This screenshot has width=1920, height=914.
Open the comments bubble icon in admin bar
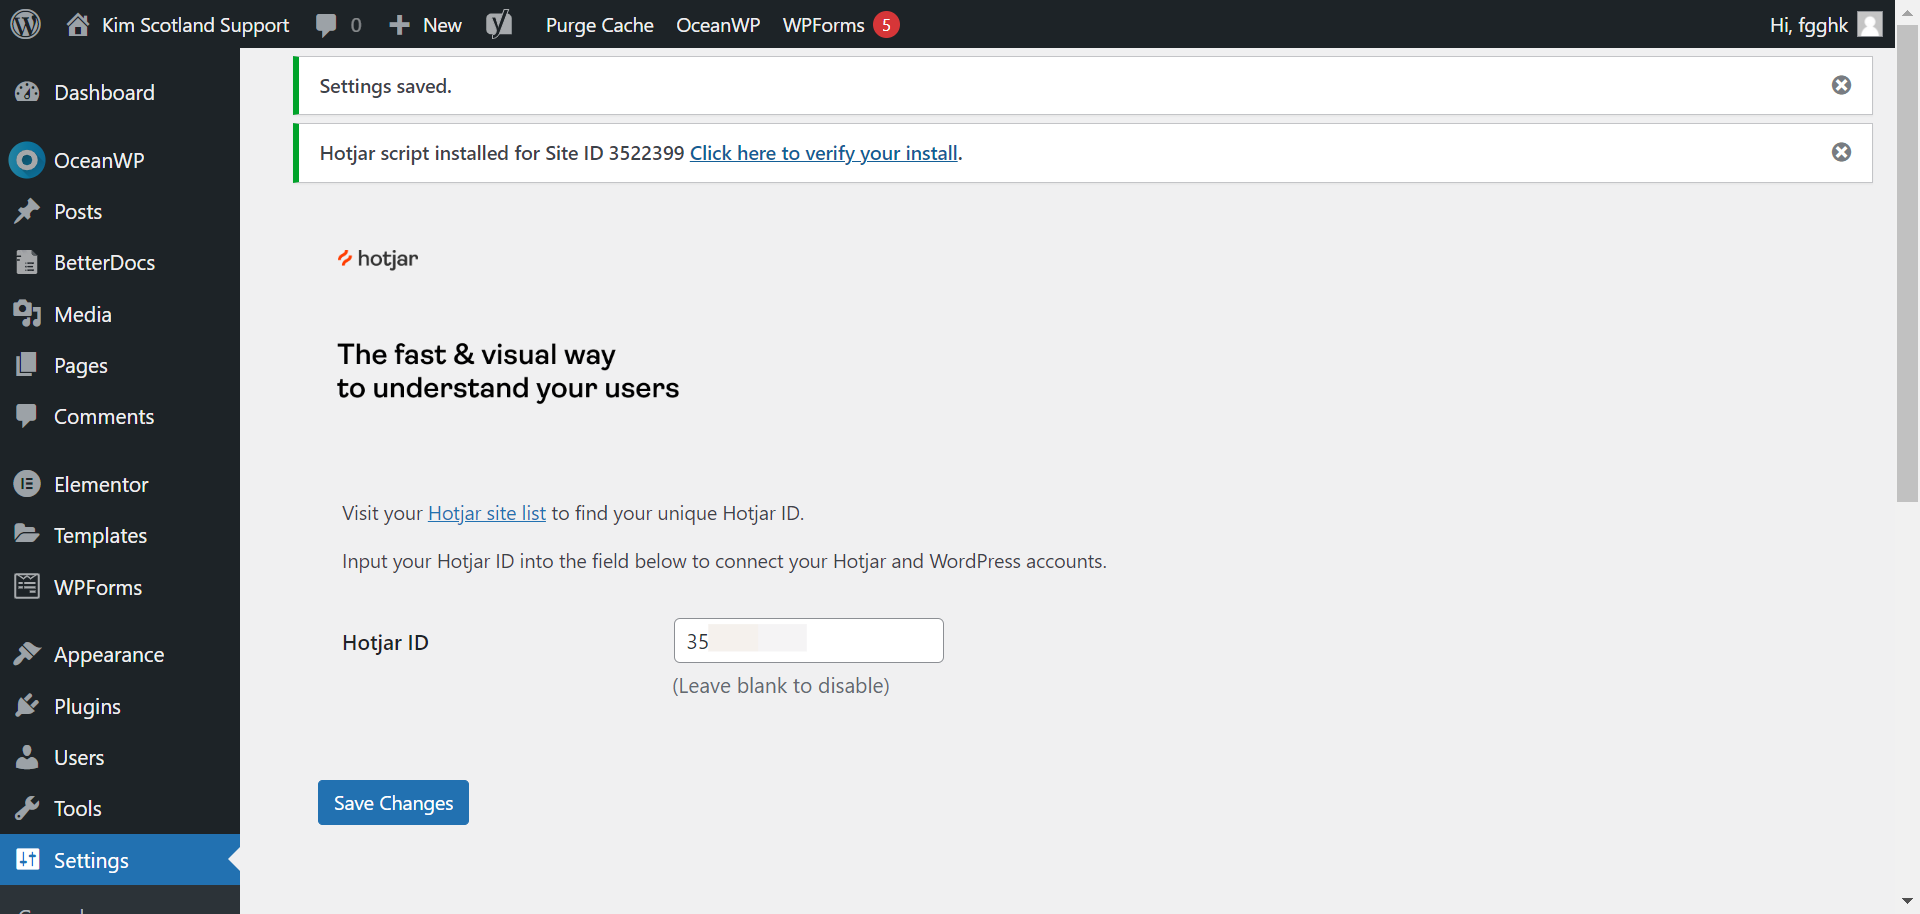tap(326, 25)
